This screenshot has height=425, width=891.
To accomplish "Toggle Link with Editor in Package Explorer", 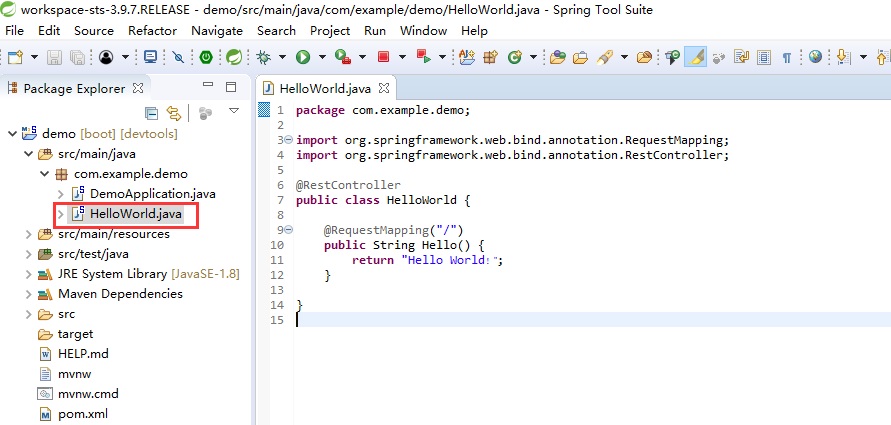I will (x=173, y=113).
